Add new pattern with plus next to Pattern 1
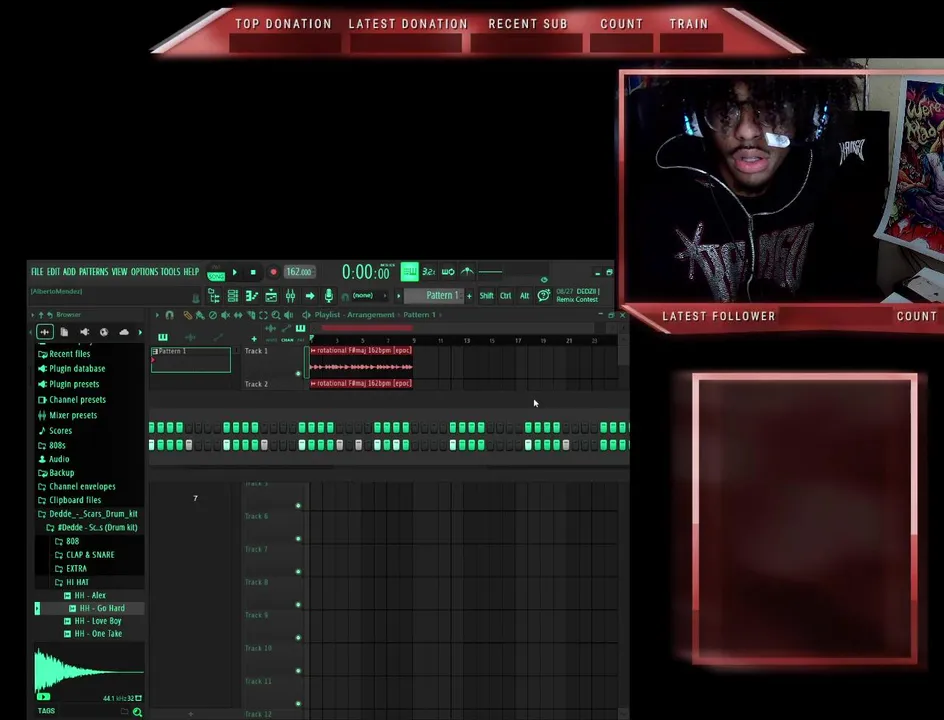 coord(470,296)
